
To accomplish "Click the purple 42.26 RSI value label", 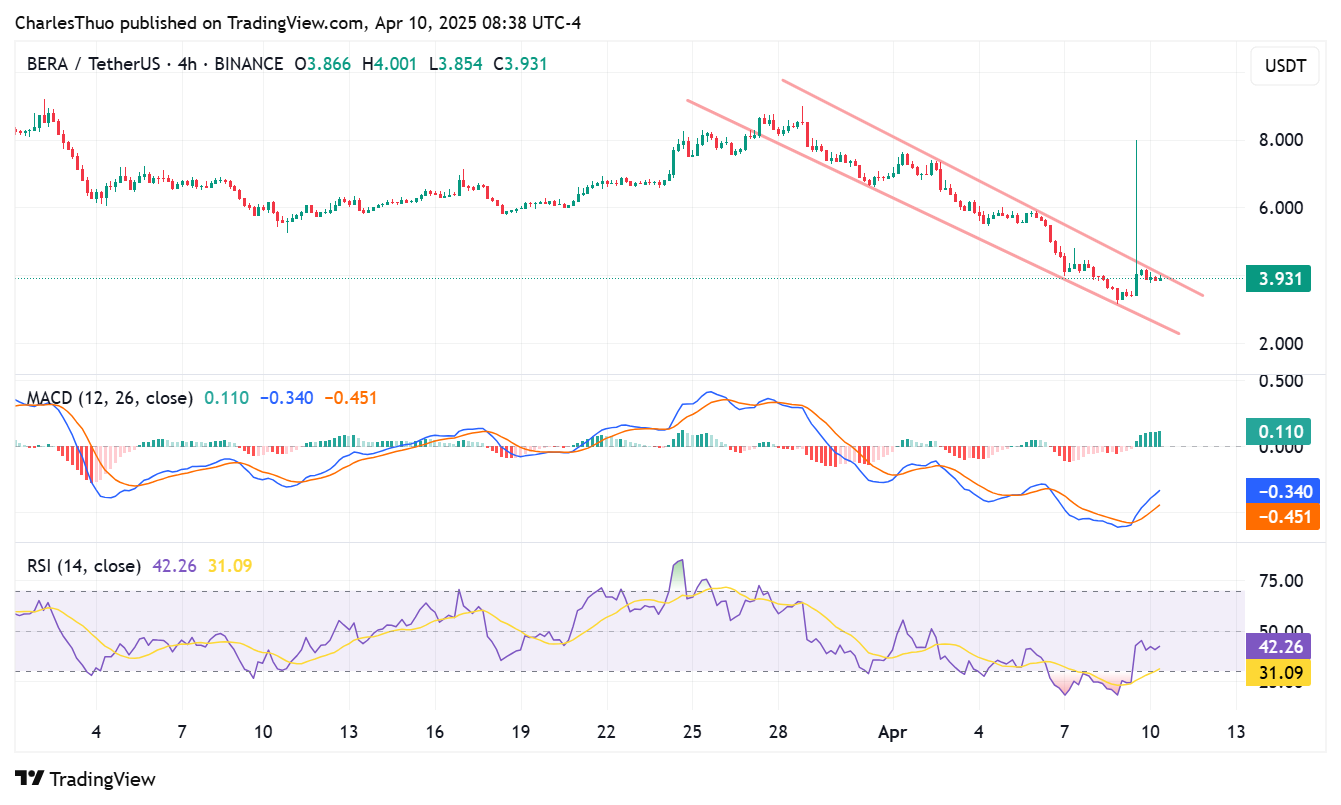I will [1278, 647].
